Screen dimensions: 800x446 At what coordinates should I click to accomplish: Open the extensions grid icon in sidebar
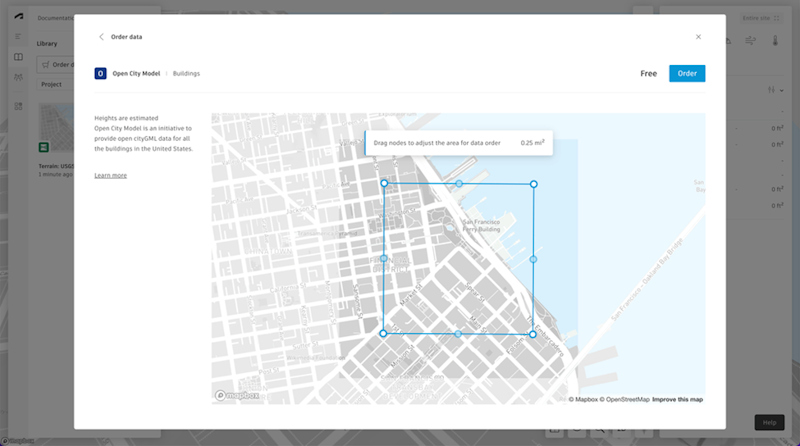tap(18, 106)
